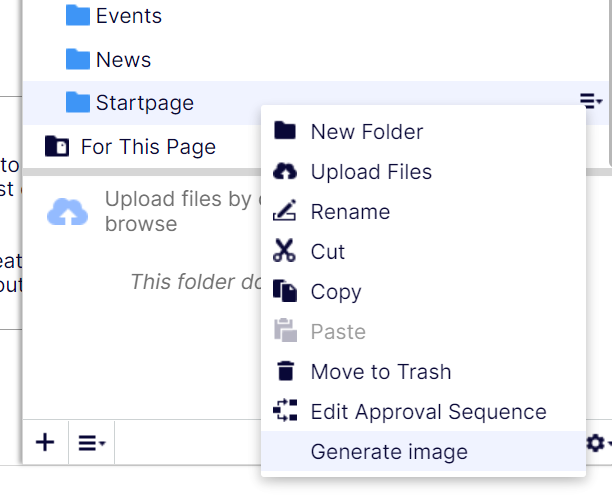Select Cut in the context menu
612x502 pixels.
(423, 252)
